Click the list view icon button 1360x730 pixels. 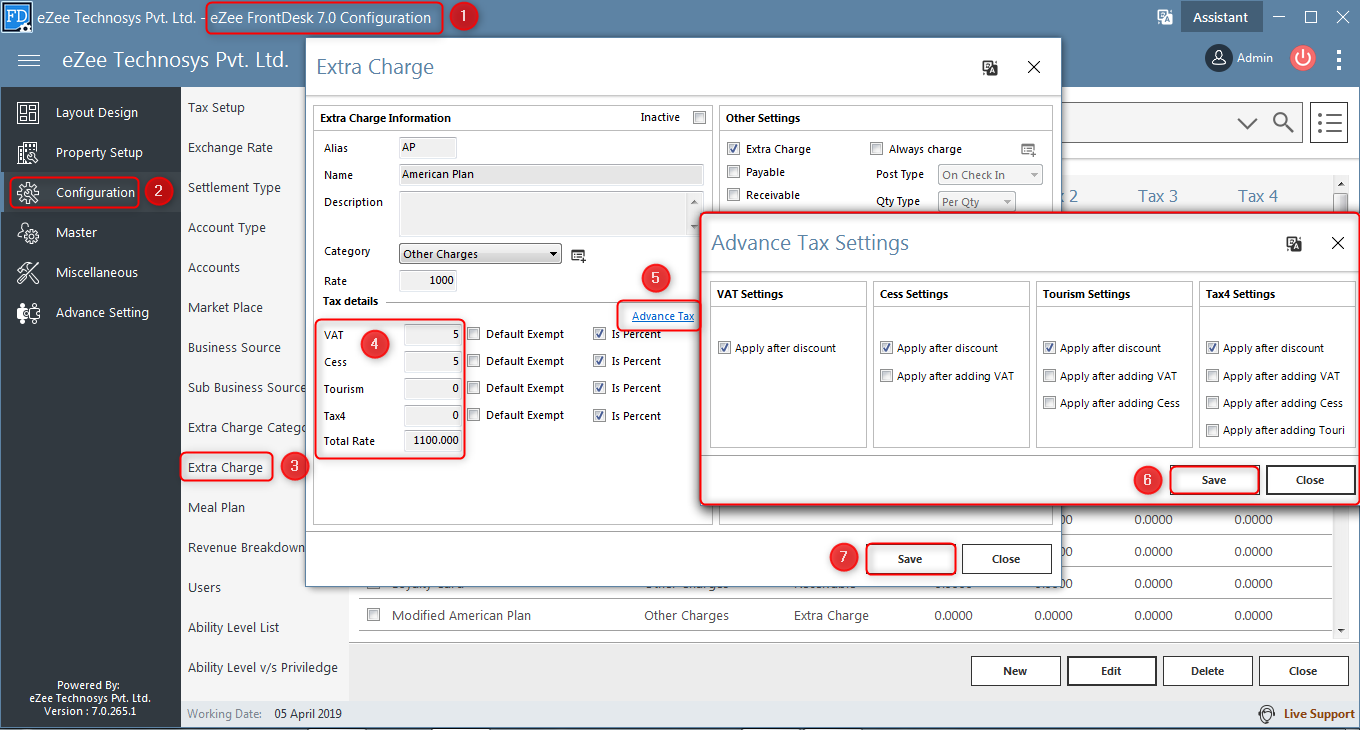click(x=1329, y=122)
